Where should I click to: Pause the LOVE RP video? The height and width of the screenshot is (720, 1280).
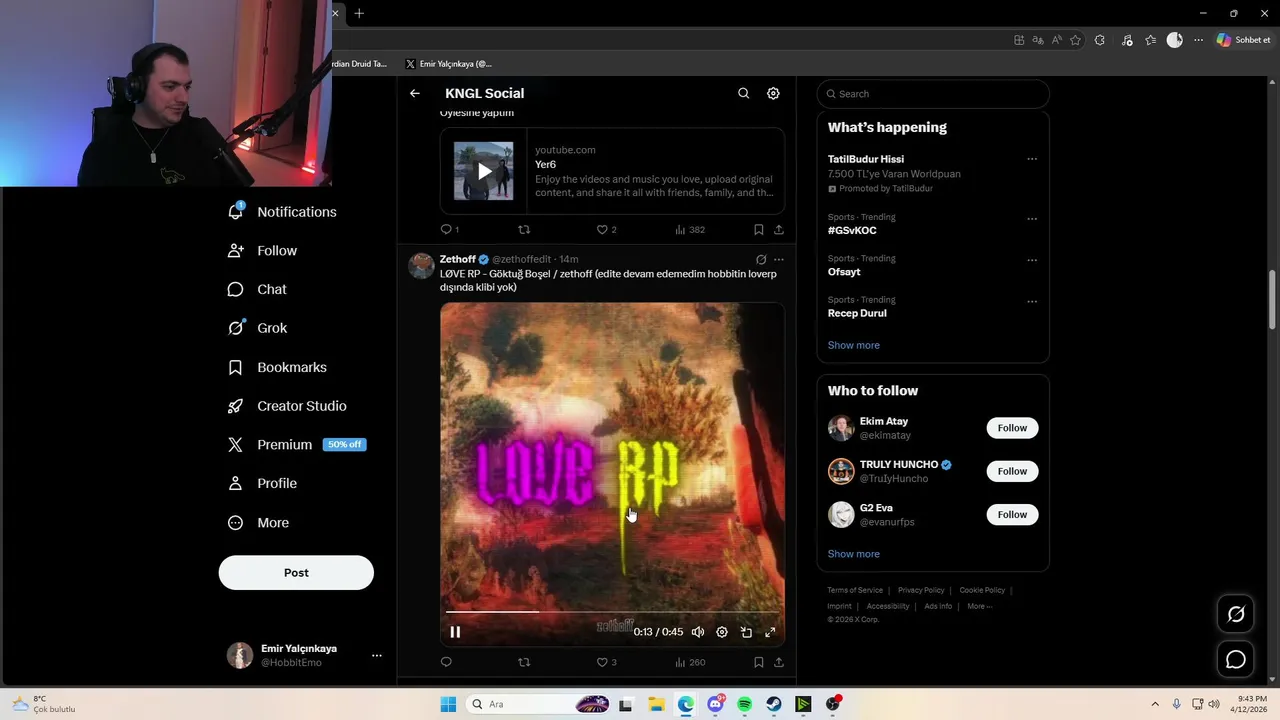[x=455, y=632]
